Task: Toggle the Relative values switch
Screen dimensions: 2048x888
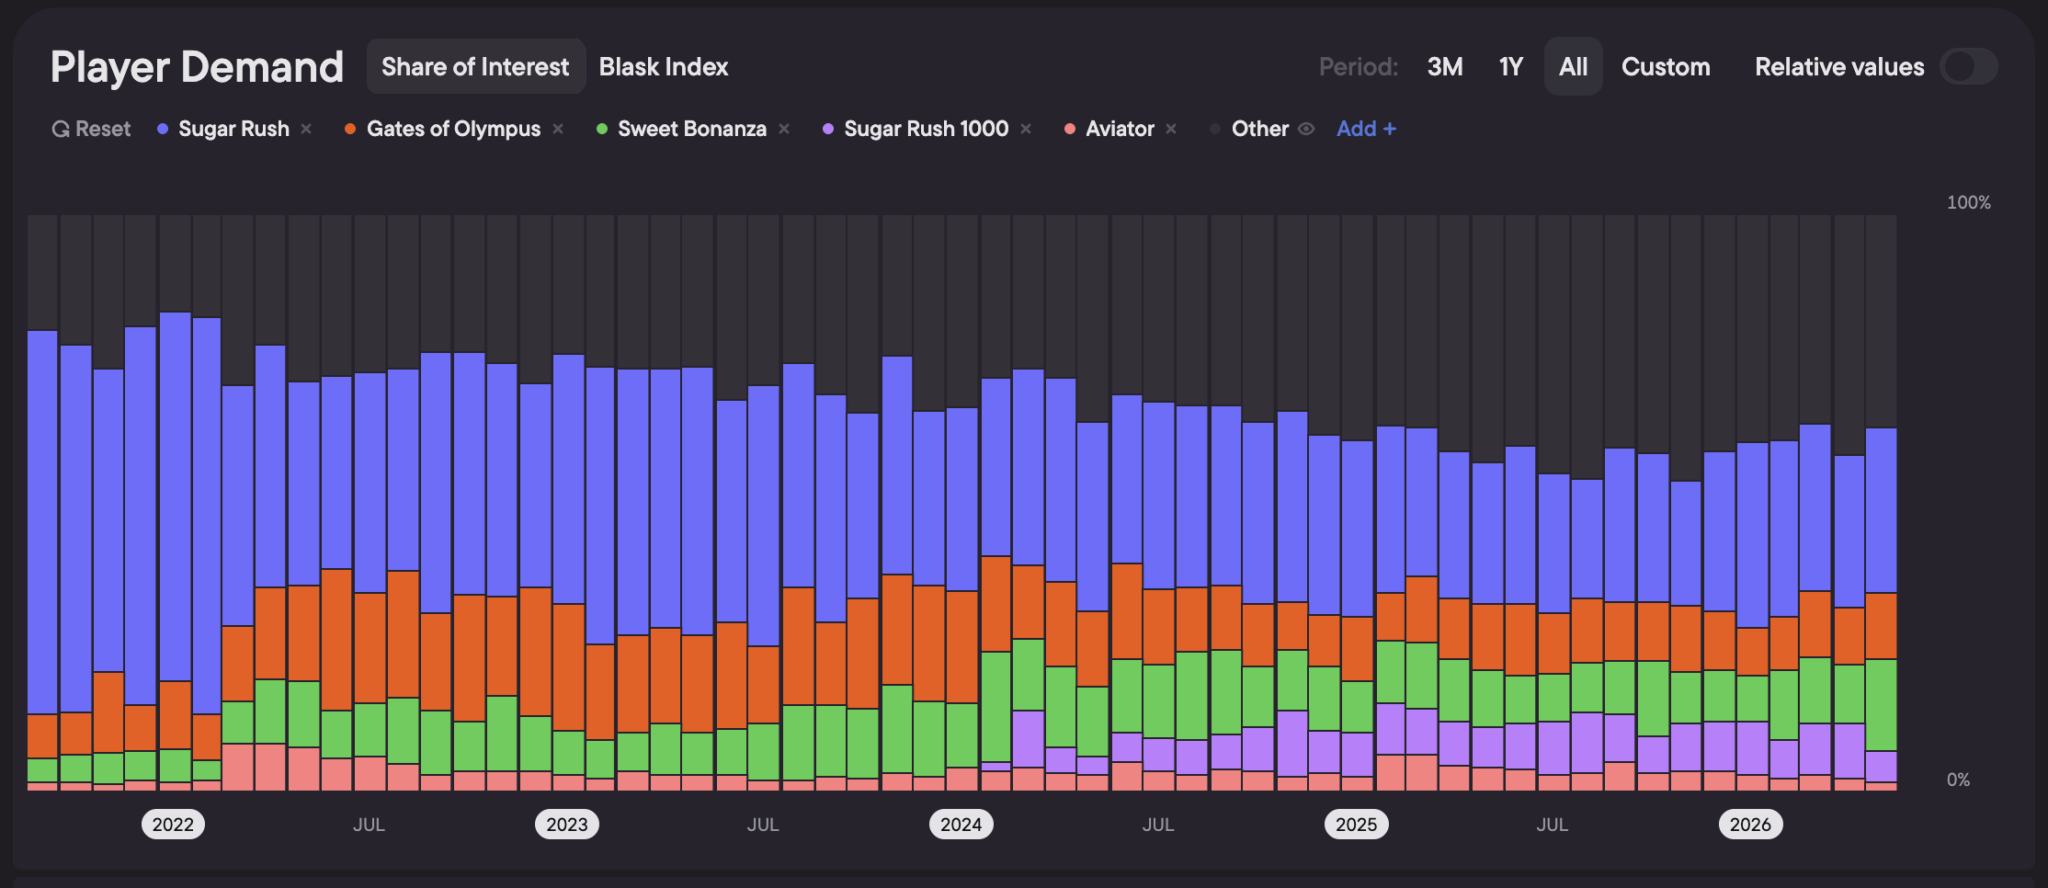Action: coord(1968,67)
